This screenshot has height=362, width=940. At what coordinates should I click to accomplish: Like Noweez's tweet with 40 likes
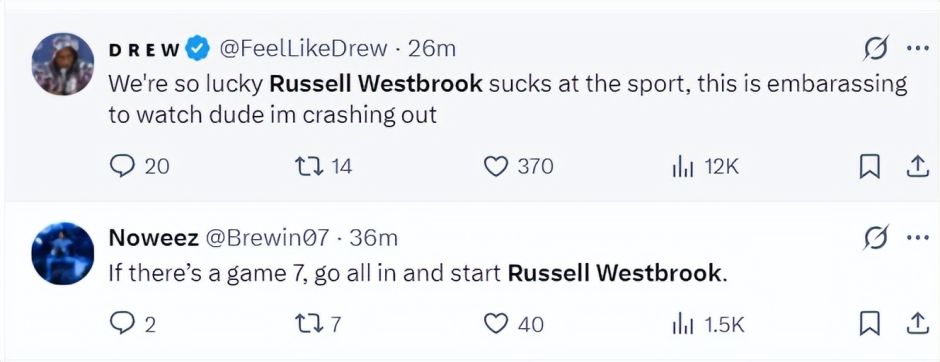[x=496, y=324]
